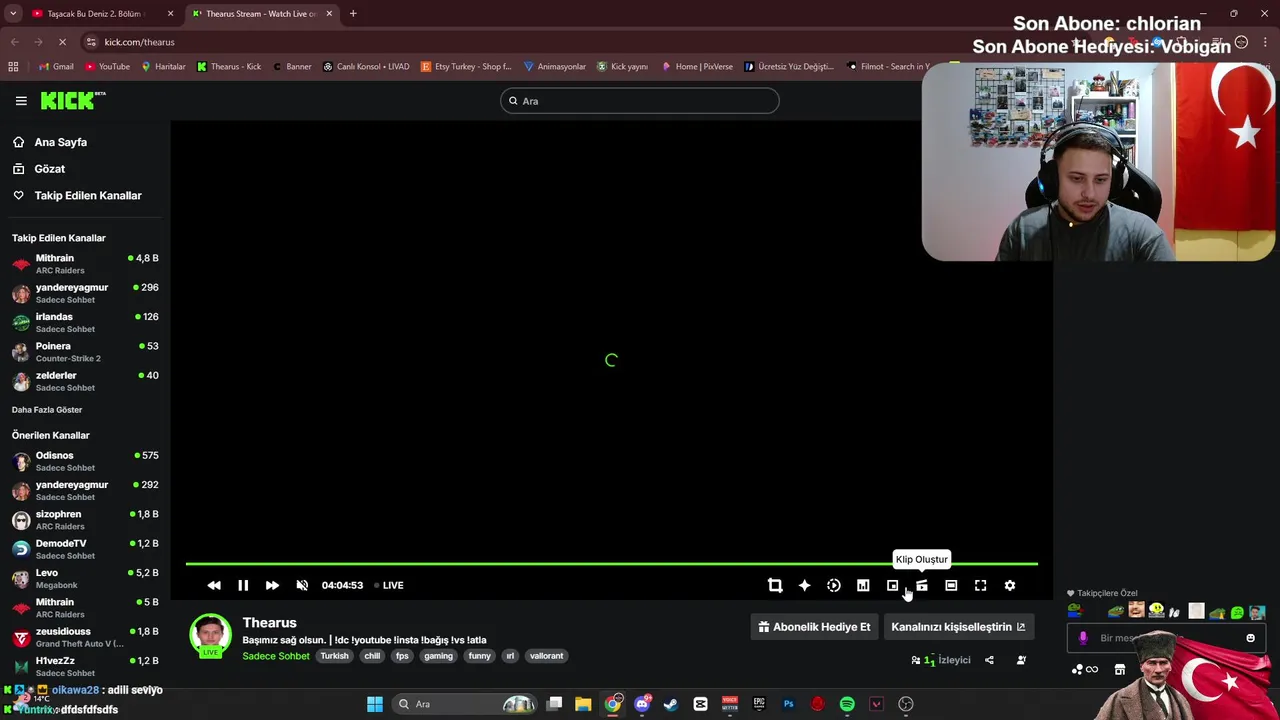Fast-forward the stream playback
The image size is (1280, 720).
[272, 585]
